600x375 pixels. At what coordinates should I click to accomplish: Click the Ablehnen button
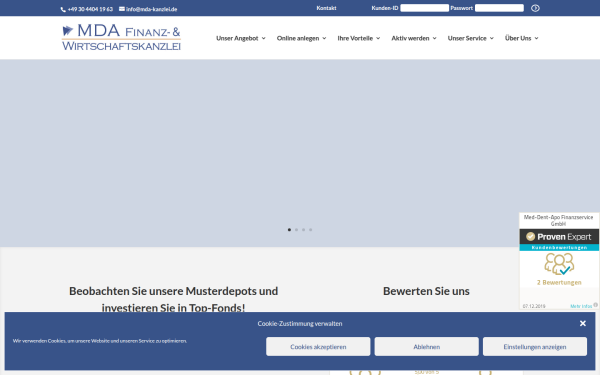pyautogui.click(x=426, y=347)
